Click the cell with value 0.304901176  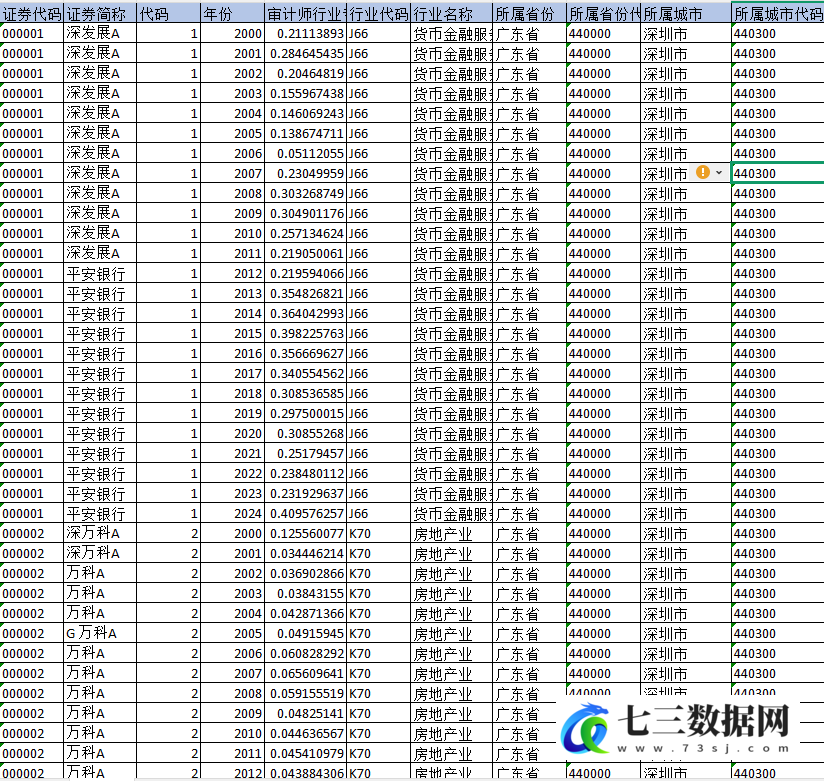[x=305, y=213]
